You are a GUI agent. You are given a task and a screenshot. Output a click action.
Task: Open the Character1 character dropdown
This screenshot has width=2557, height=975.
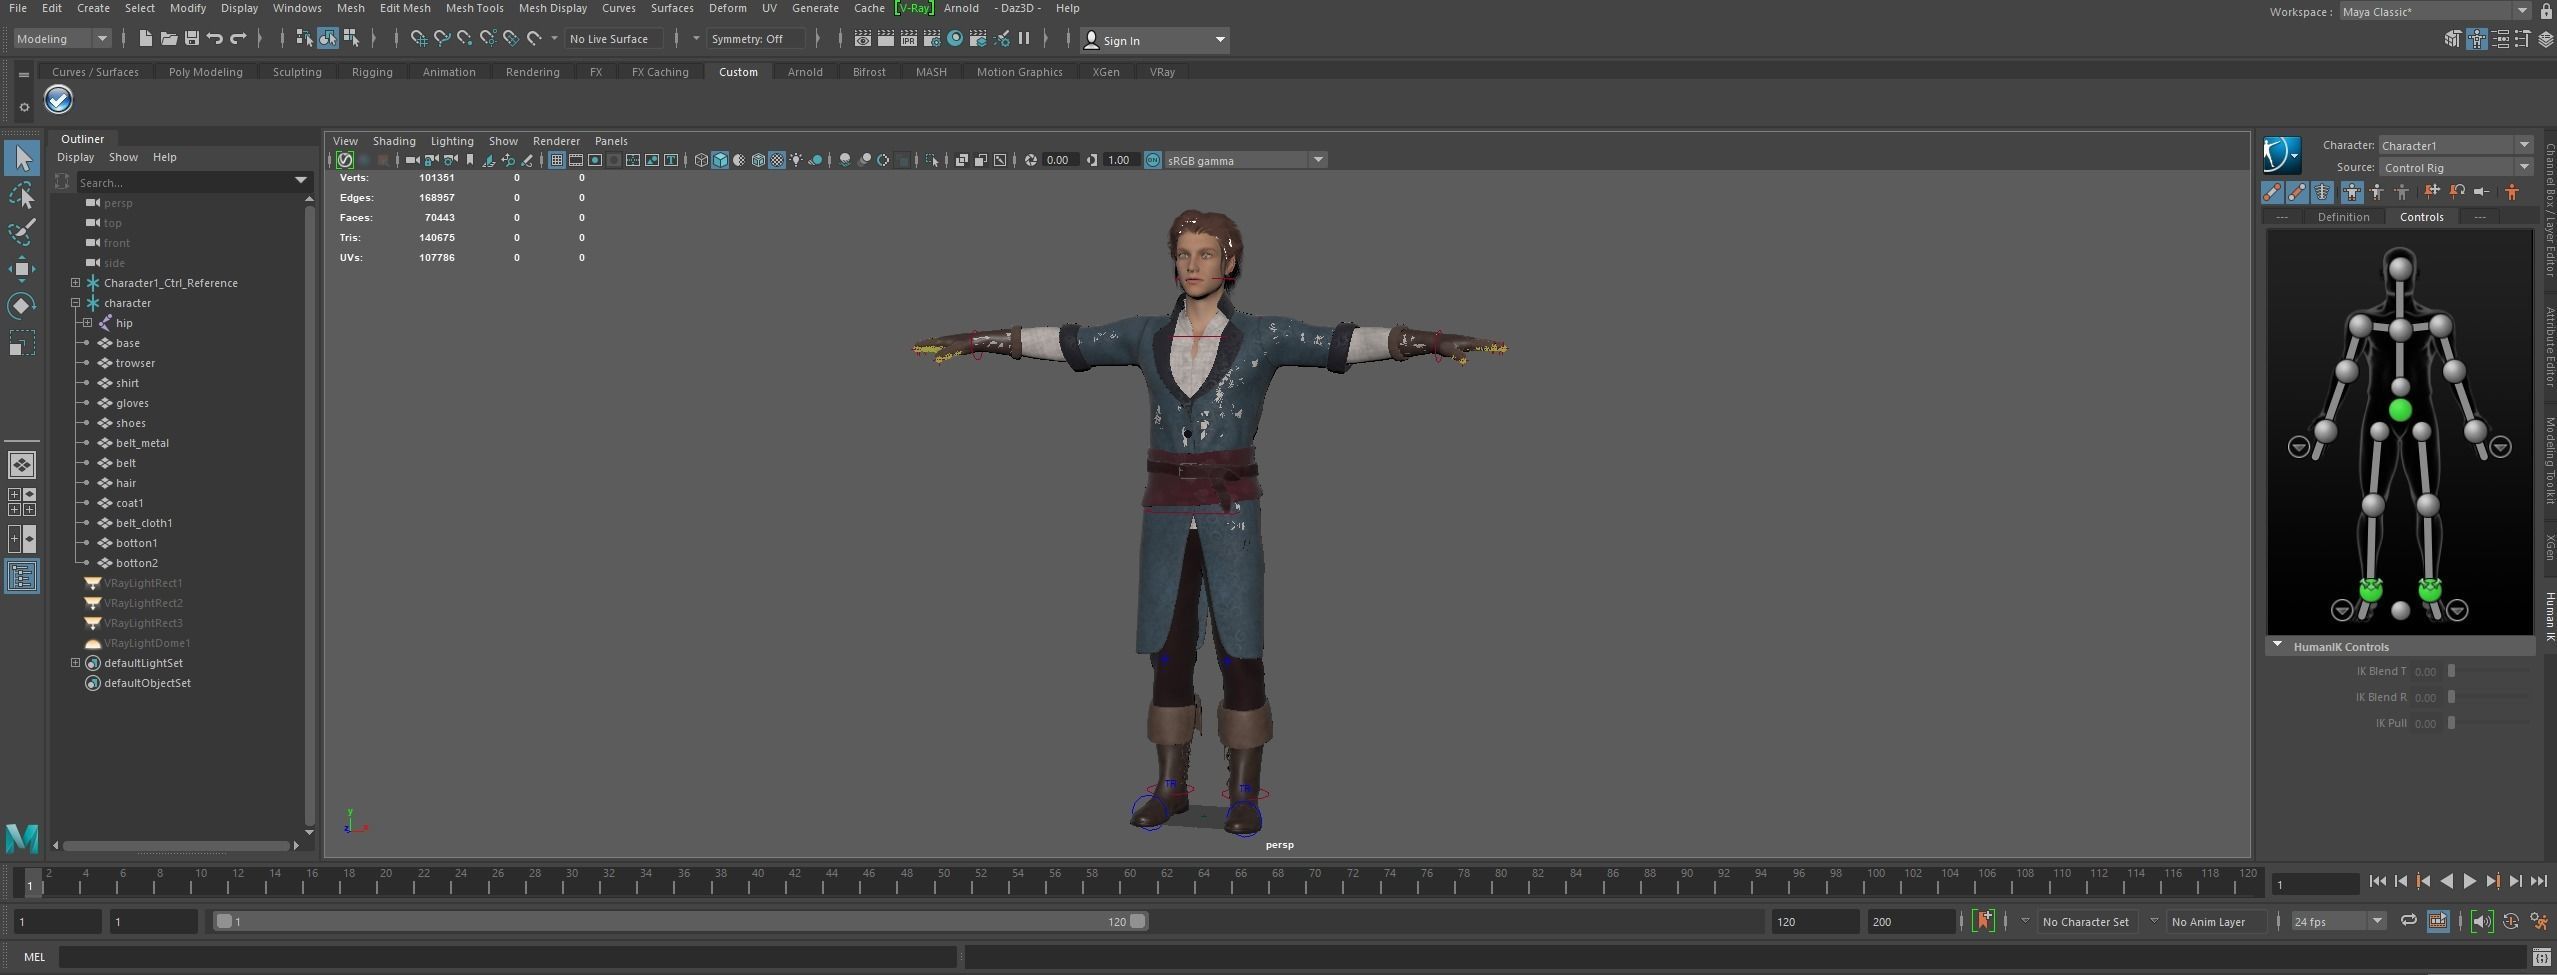point(2454,145)
